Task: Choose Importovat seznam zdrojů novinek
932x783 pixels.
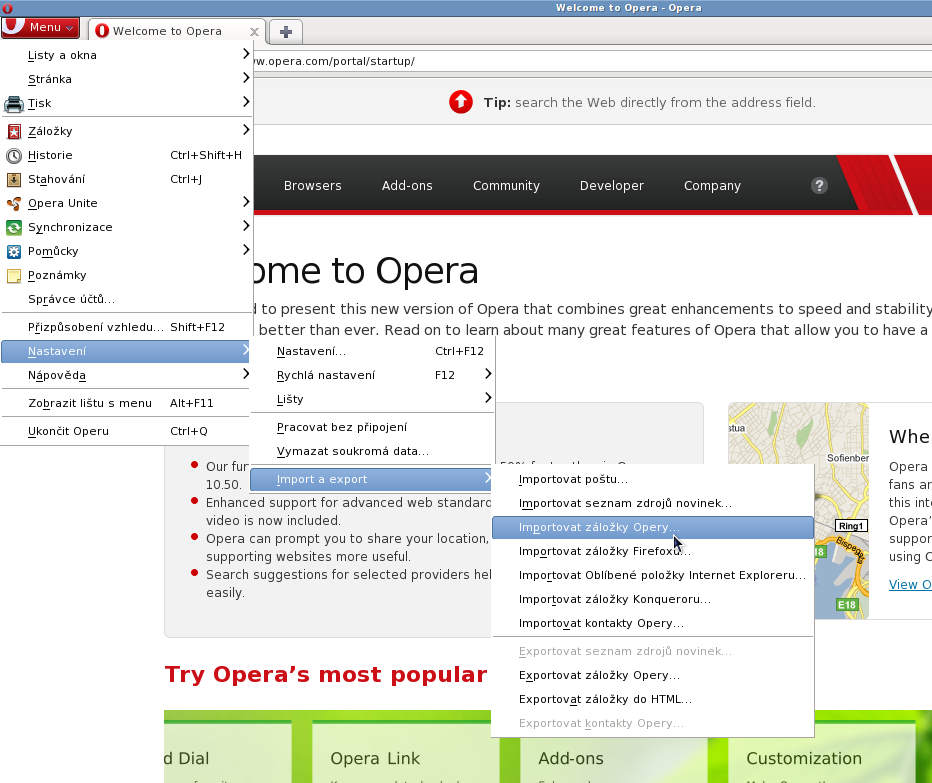Action: point(653,503)
